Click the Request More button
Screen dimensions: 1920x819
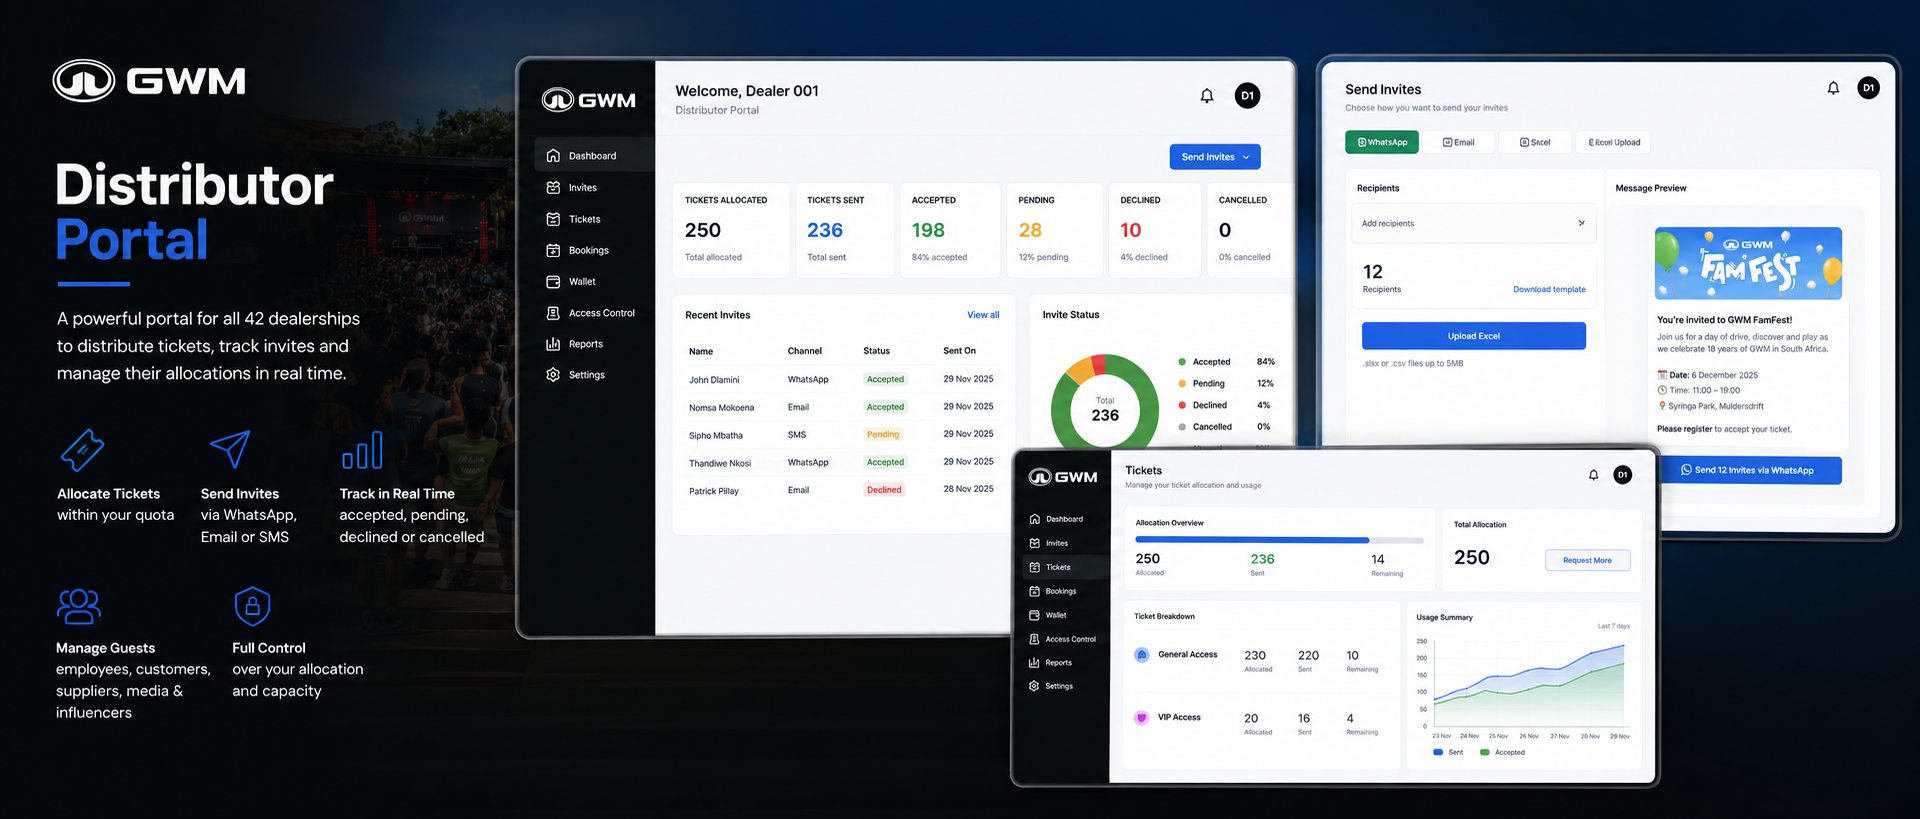click(x=1588, y=560)
